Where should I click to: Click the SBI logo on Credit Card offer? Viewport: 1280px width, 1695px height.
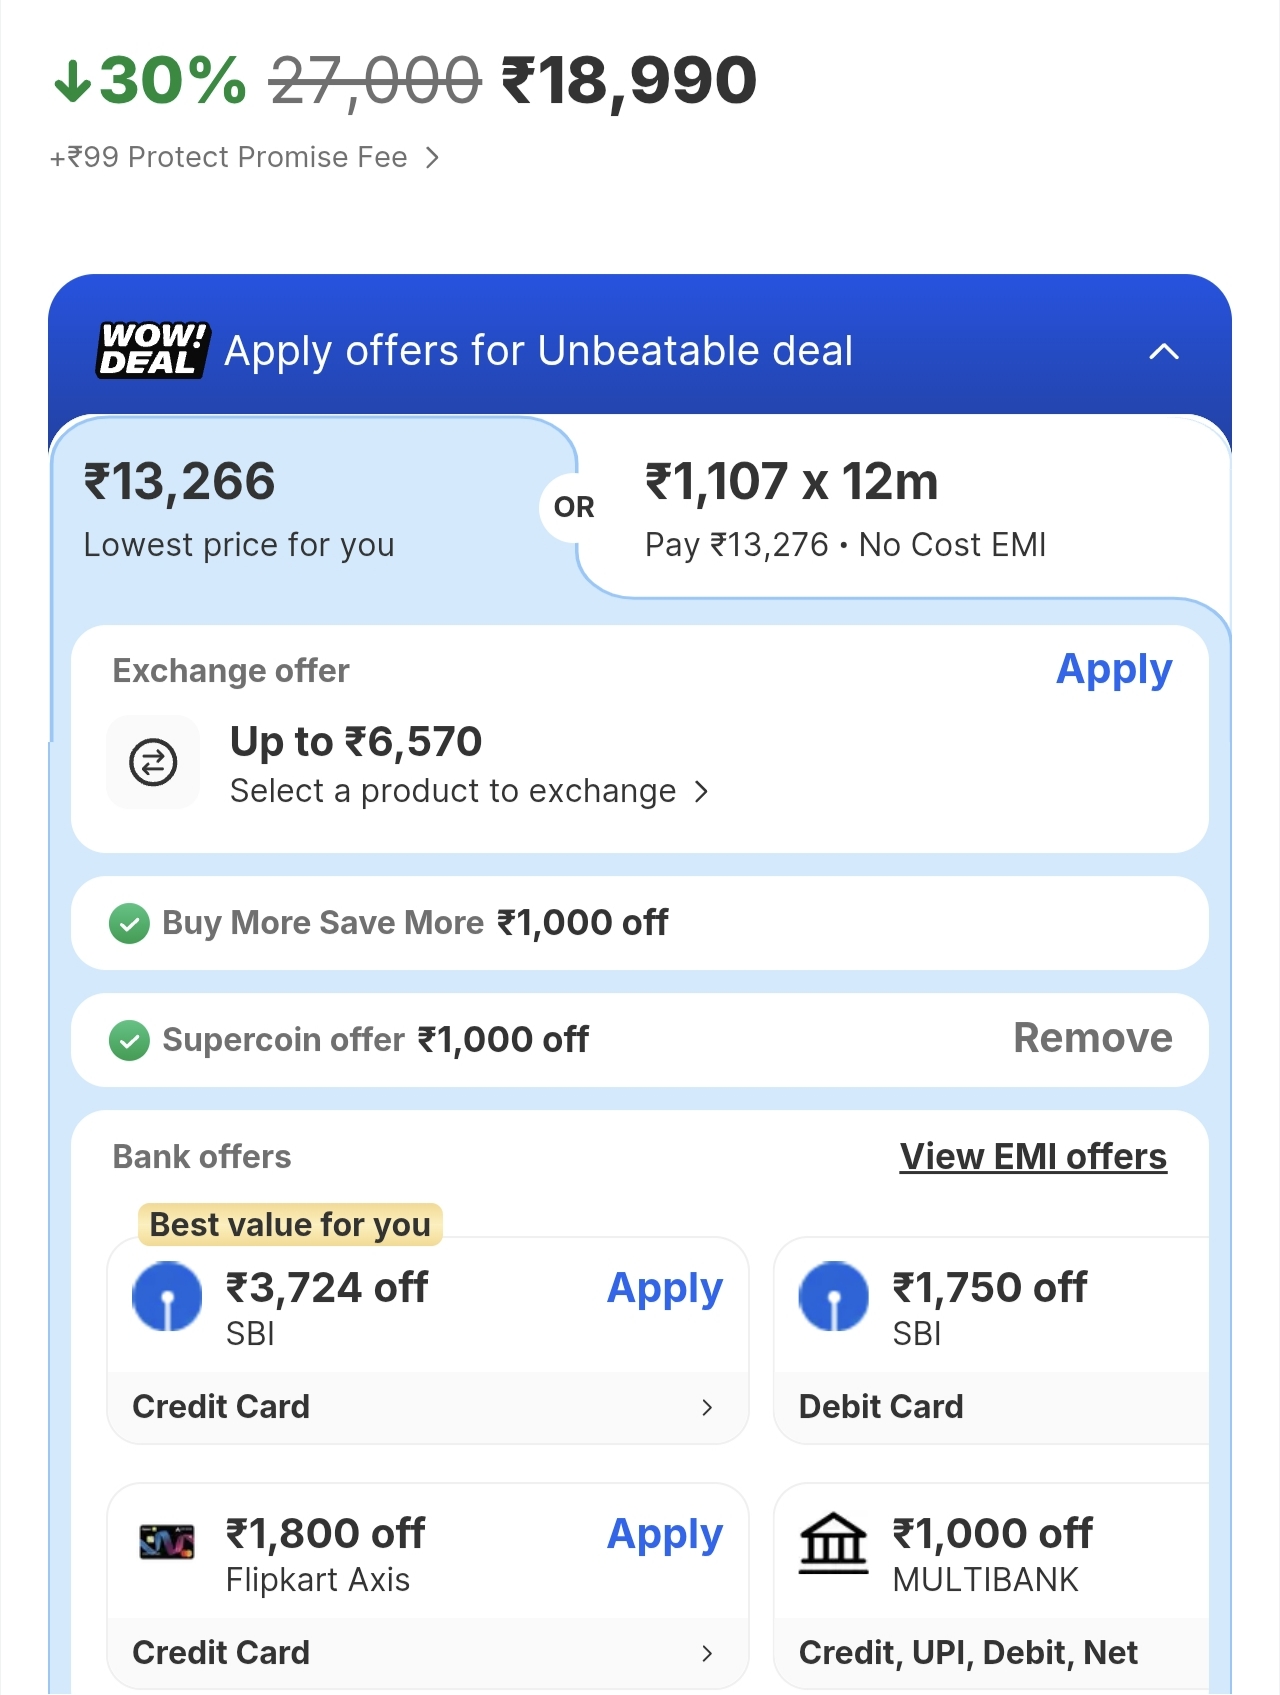tap(167, 1296)
